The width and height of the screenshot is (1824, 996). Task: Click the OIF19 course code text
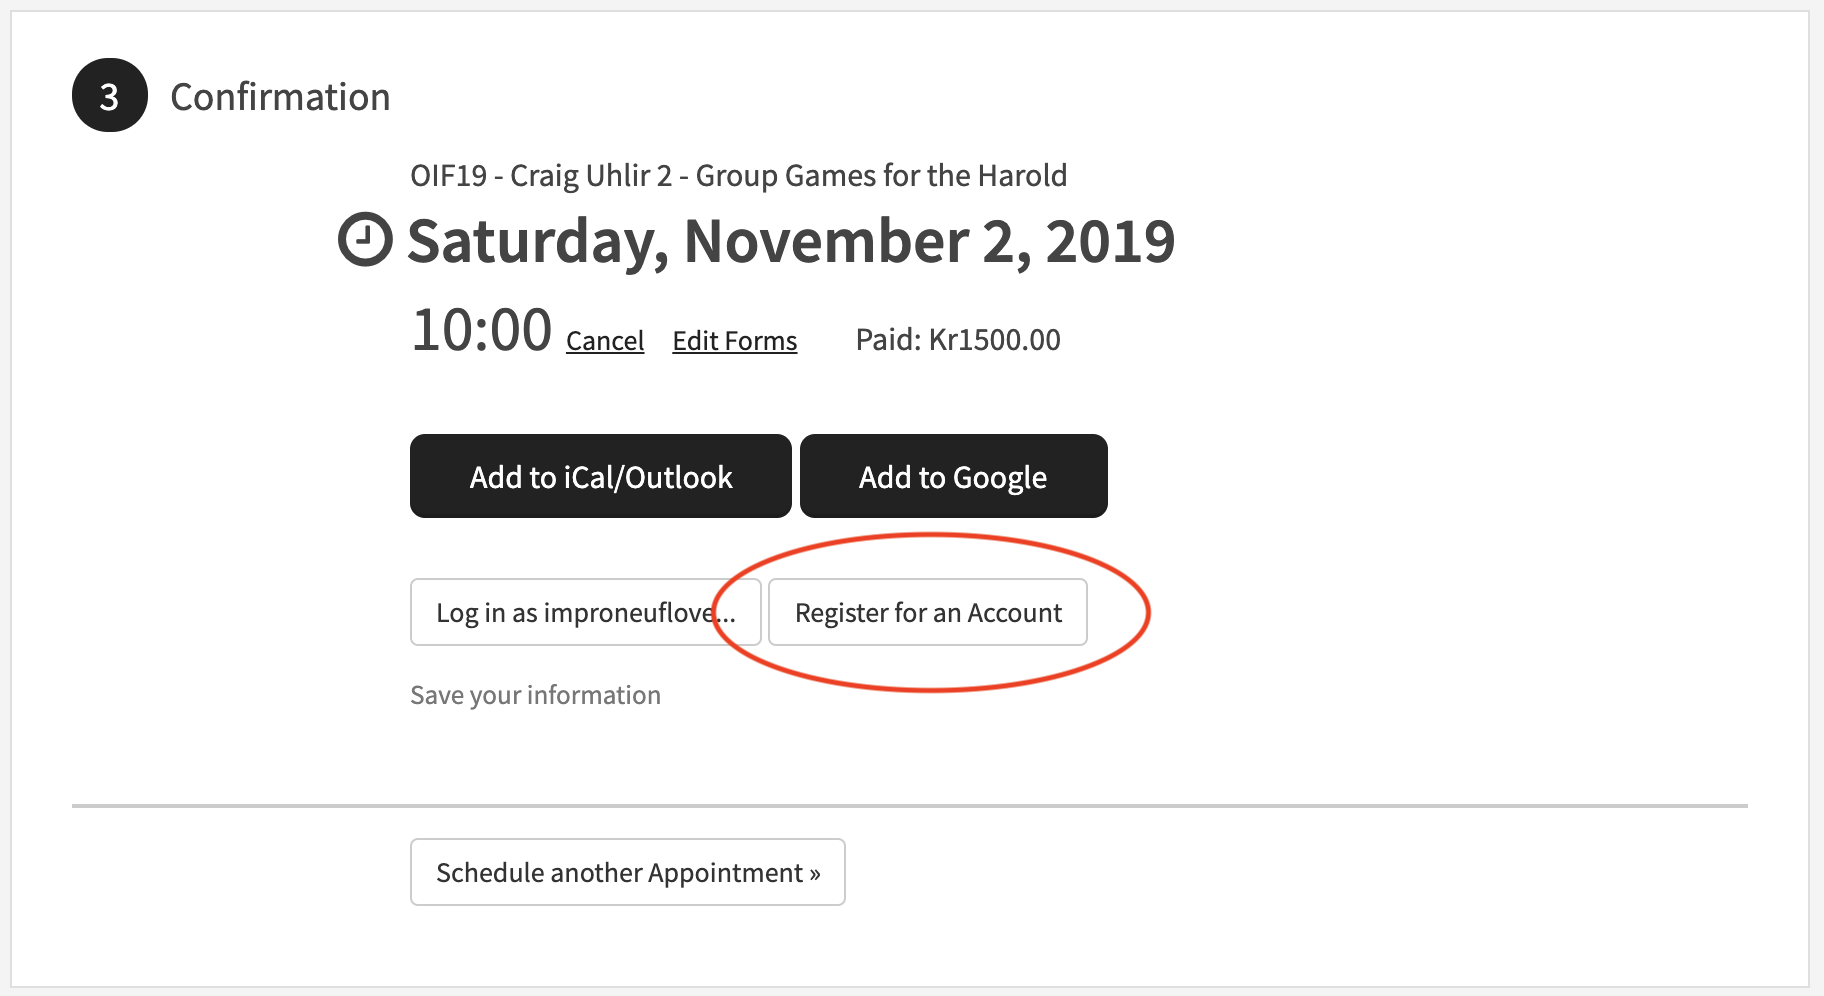449,176
